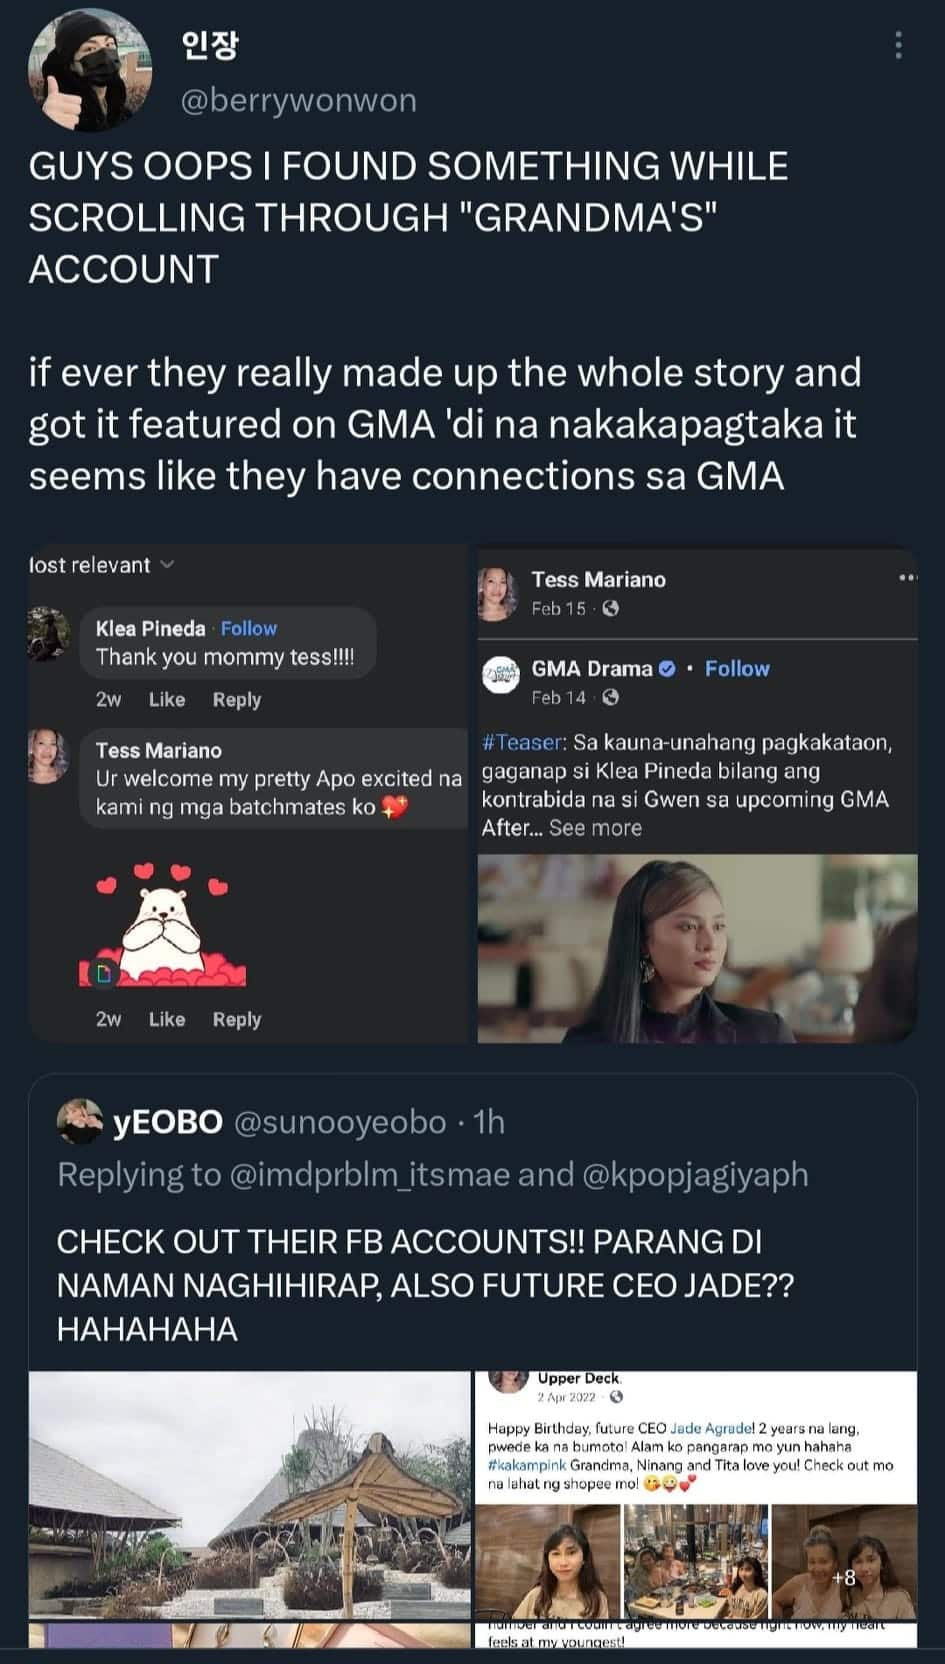Open the tweet's three-dot options menu
945x1664 pixels.
898,45
